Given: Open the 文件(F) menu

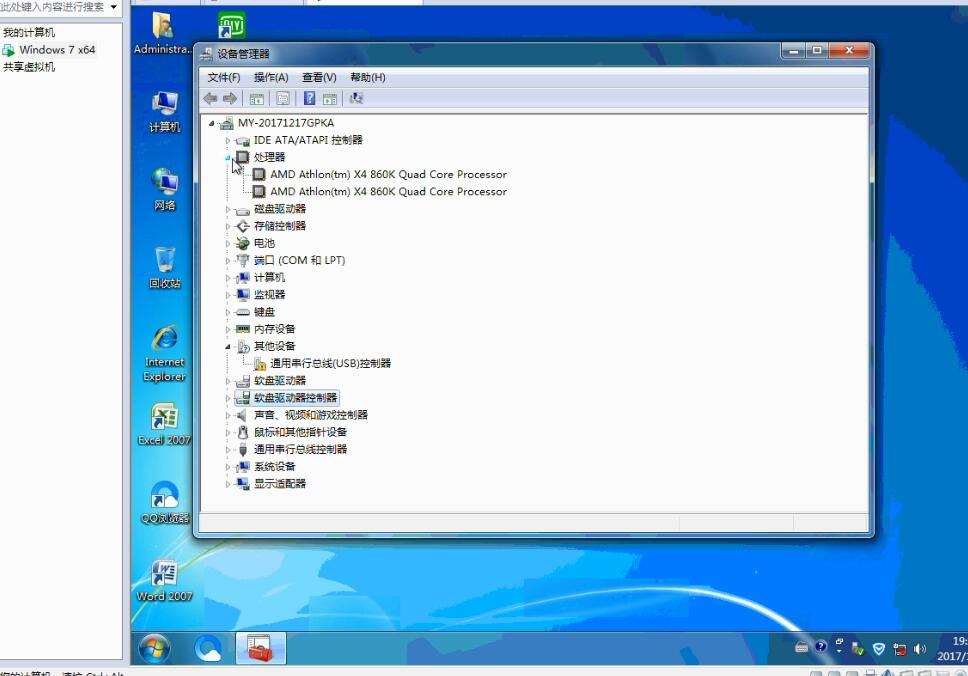Looking at the screenshot, I should pyautogui.click(x=223, y=77).
